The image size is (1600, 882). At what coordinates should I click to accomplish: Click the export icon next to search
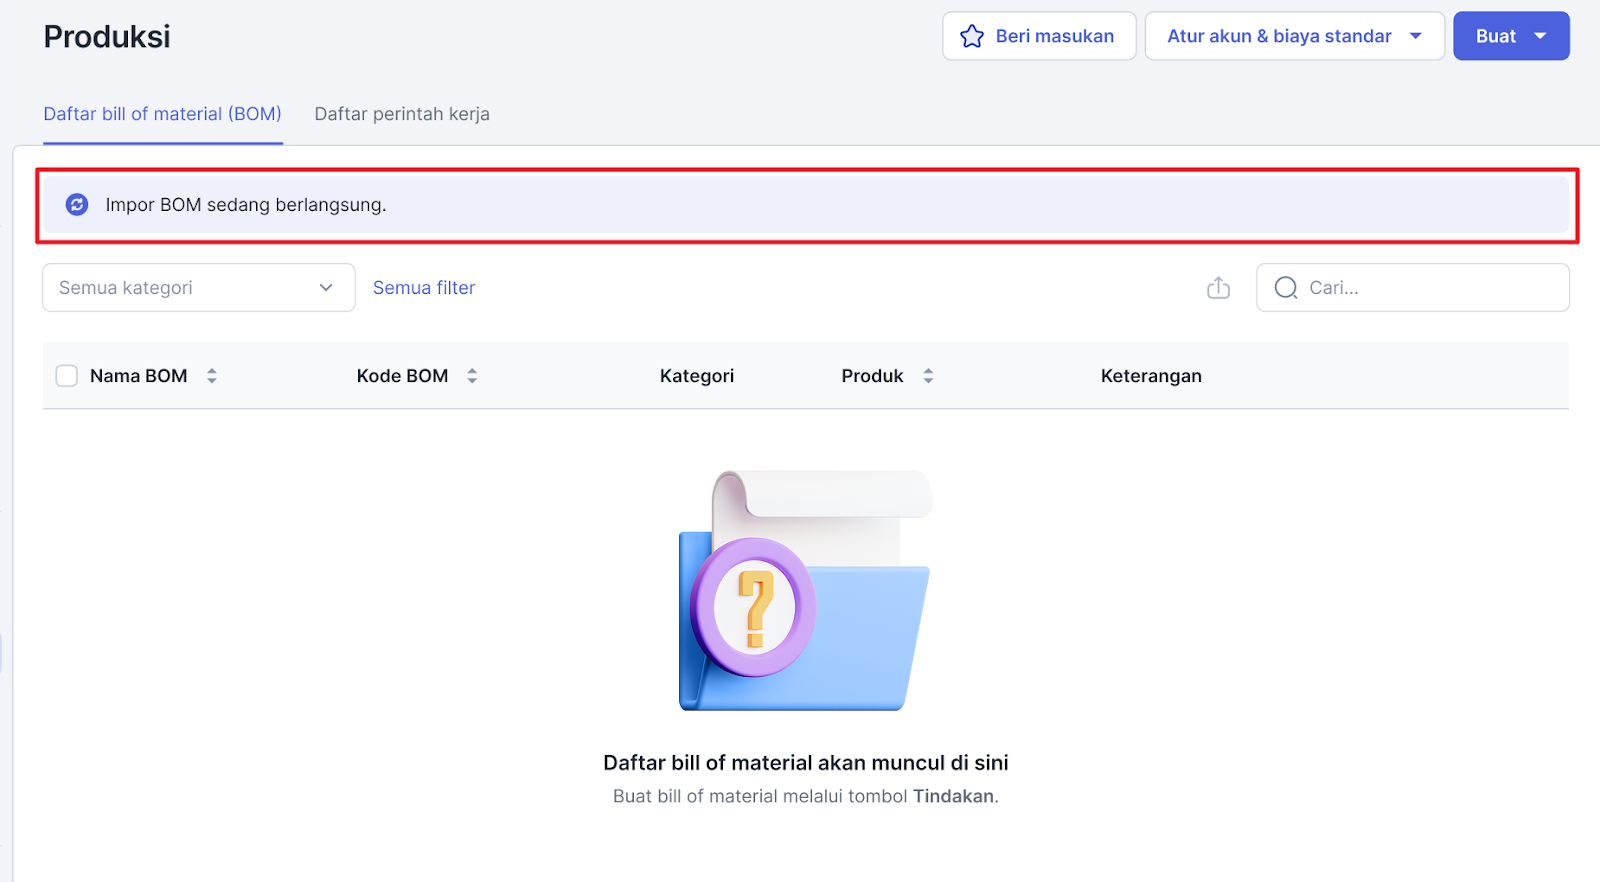[x=1218, y=288]
